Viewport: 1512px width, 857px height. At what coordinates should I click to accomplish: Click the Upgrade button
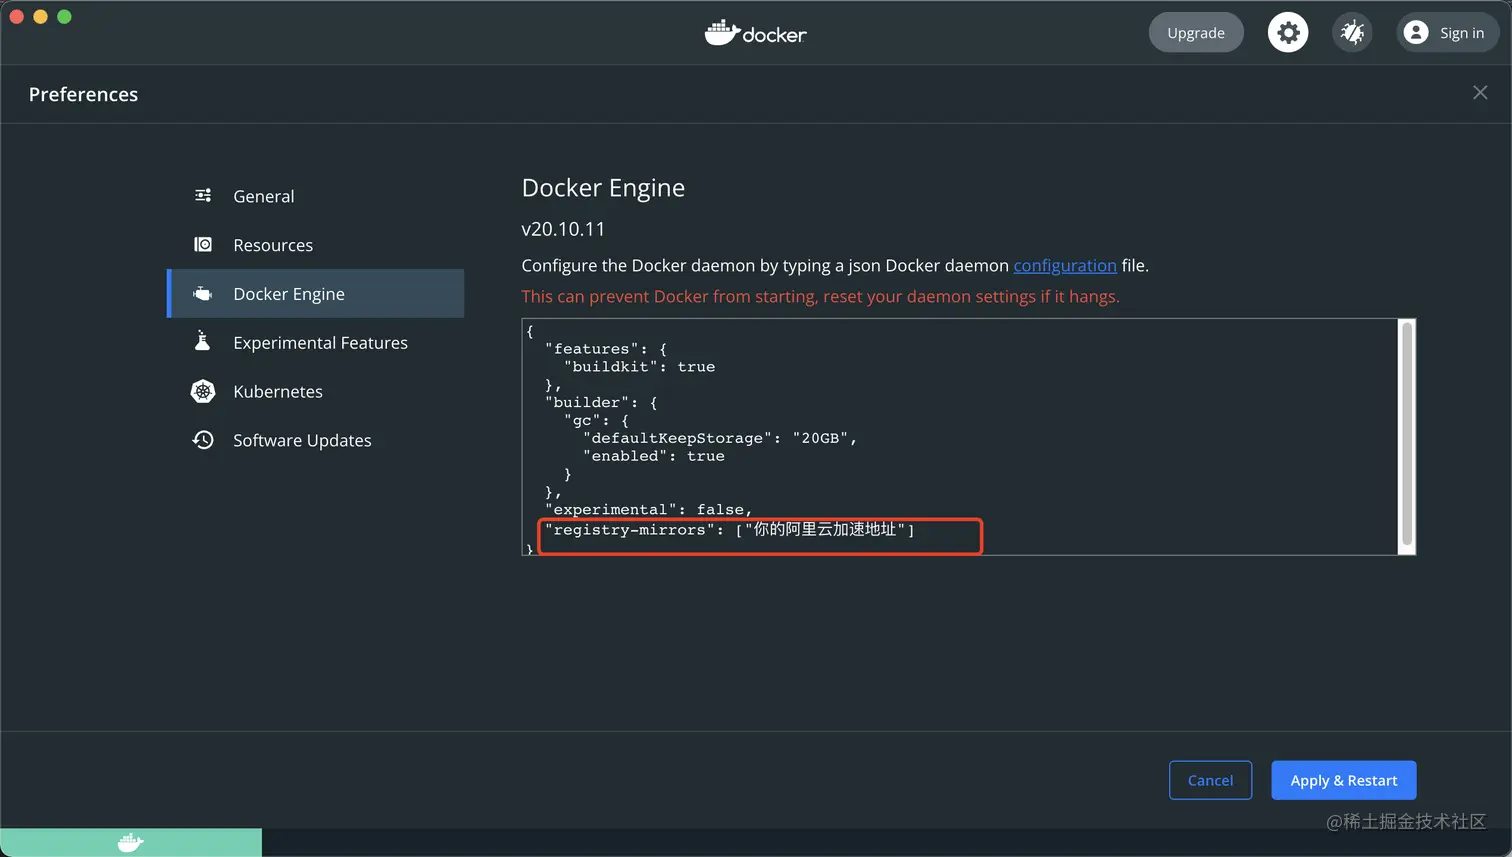(x=1196, y=33)
